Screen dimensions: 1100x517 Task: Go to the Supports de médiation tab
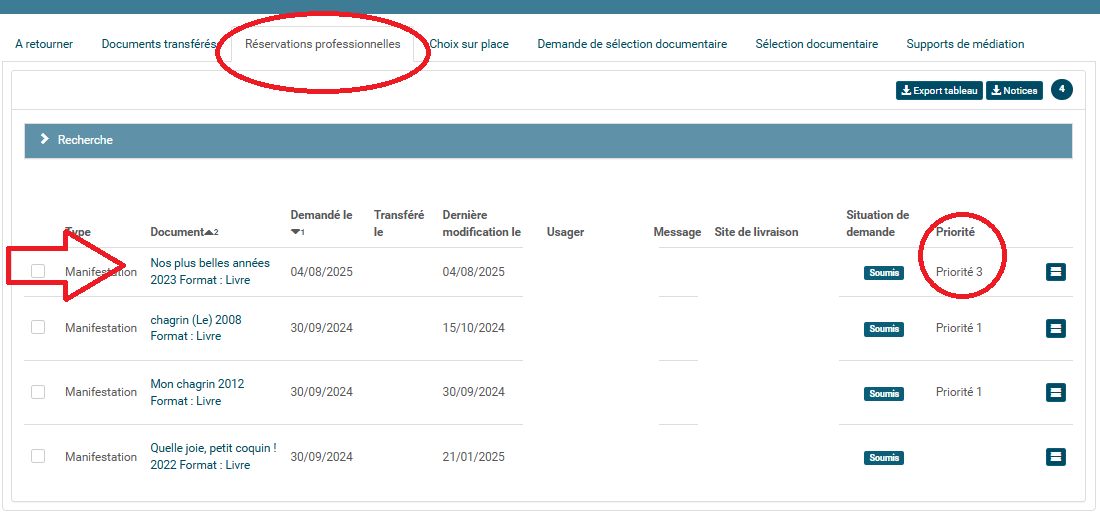coord(964,44)
